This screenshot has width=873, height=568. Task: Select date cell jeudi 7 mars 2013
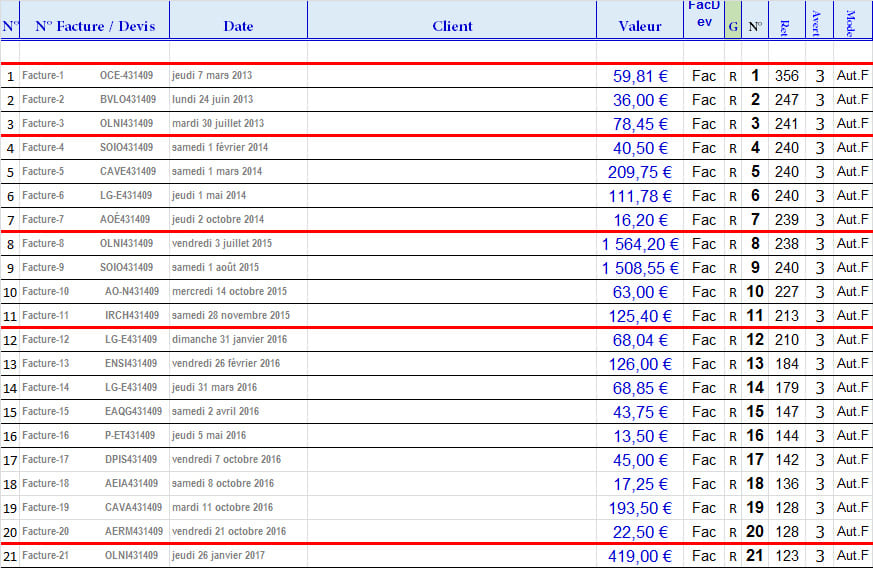pyautogui.click(x=212, y=76)
